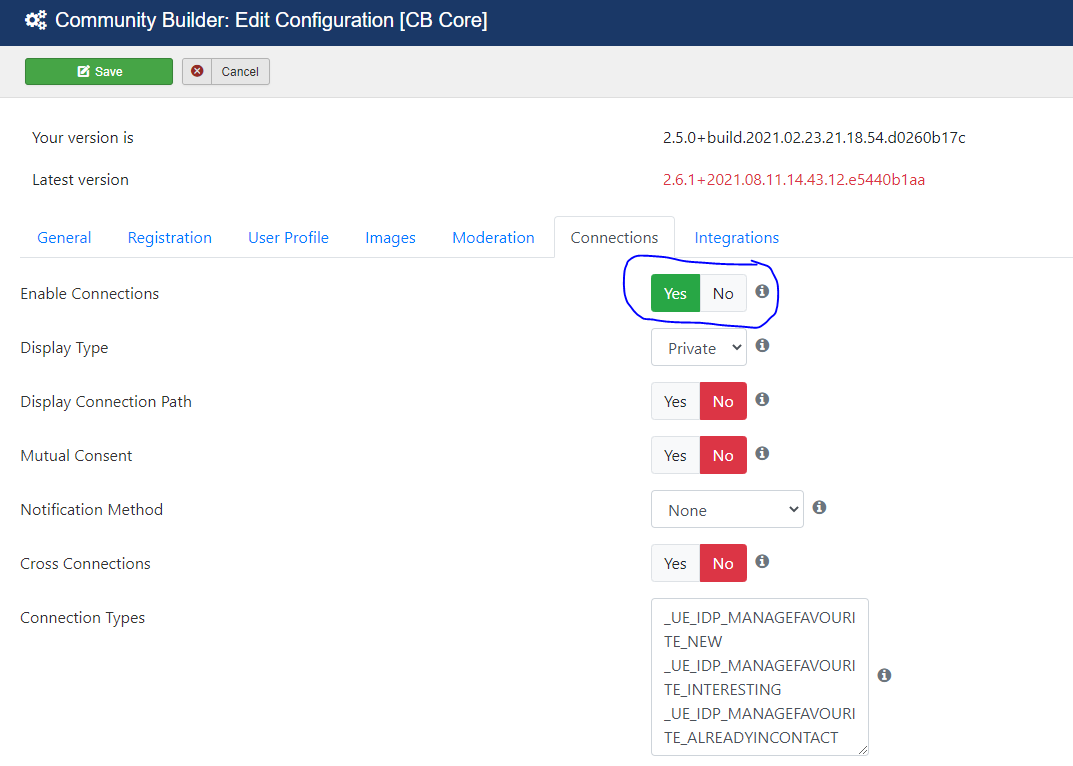Click the Latest version label
The height and width of the screenshot is (766, 1073).
point(80,179)
